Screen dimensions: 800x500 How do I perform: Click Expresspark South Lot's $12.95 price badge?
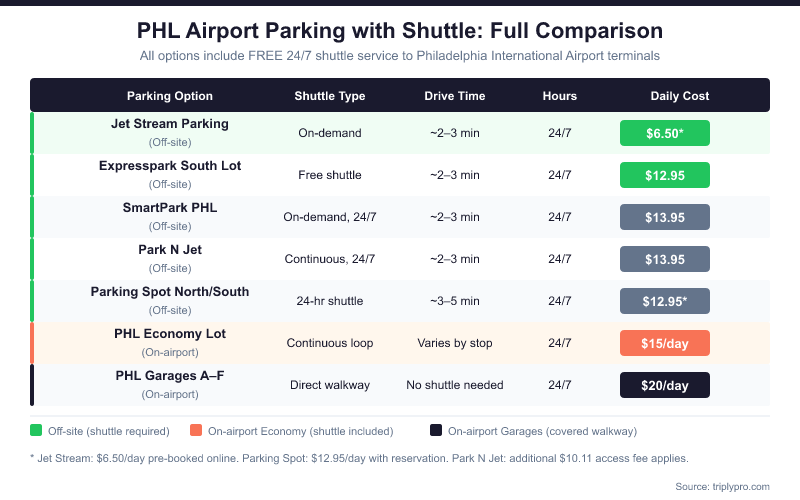pyautogui.click(x=664, y=175)
